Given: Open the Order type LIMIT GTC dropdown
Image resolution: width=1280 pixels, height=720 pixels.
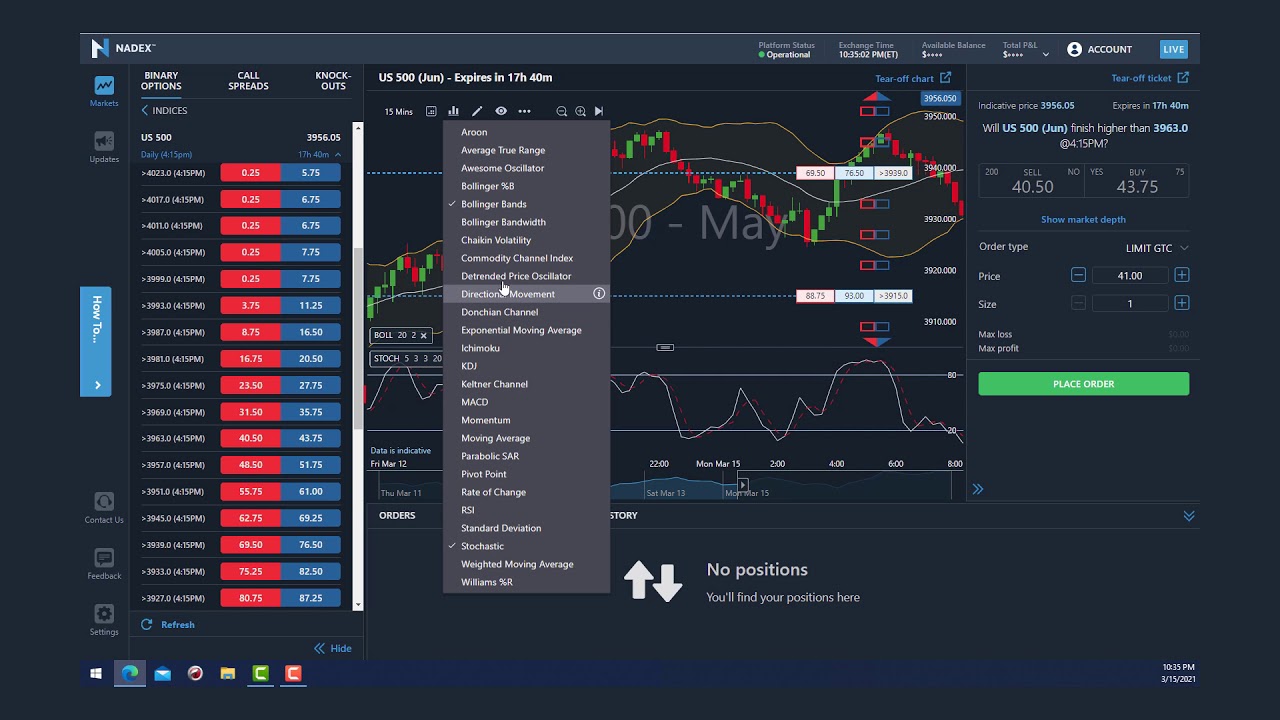Looking at the screenshot, I should click(x=1156, y=248).
